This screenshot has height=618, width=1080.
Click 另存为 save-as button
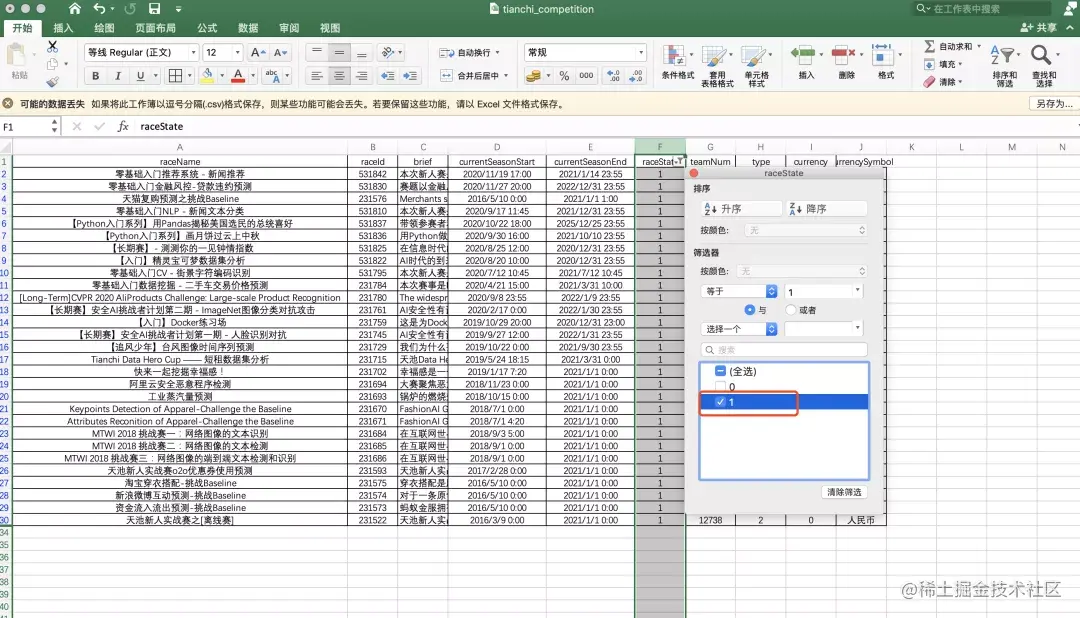point(1053,103)
